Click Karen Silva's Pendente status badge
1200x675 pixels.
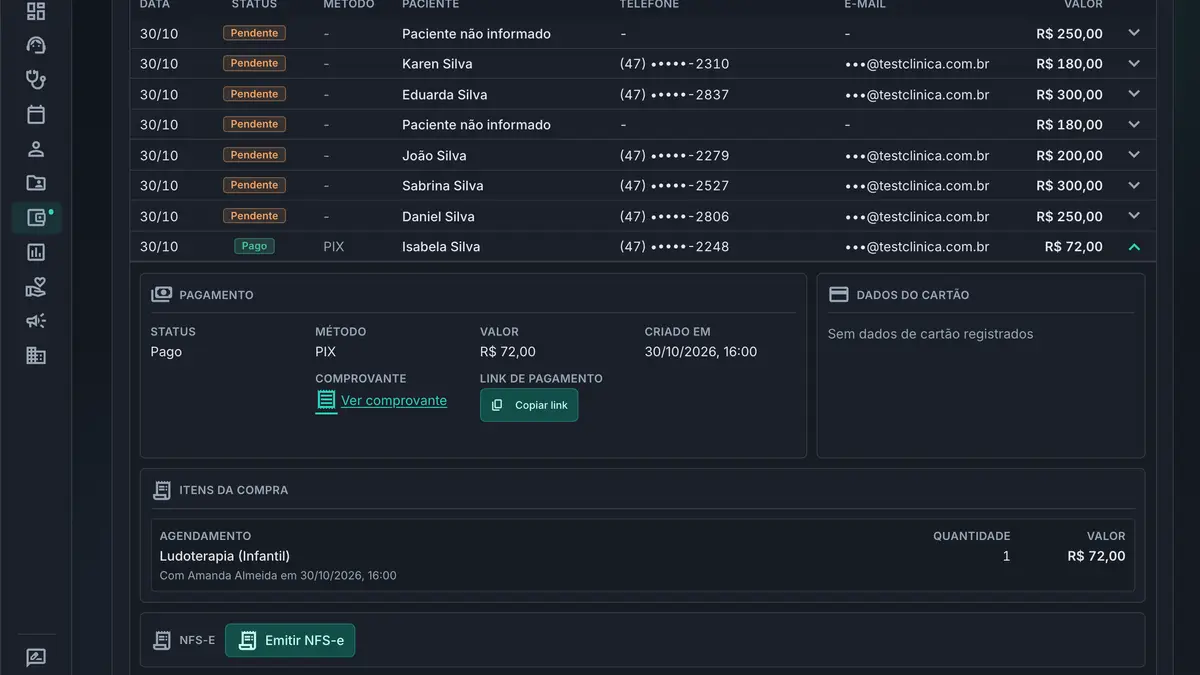pyautogui.click(x=254, y=63)
